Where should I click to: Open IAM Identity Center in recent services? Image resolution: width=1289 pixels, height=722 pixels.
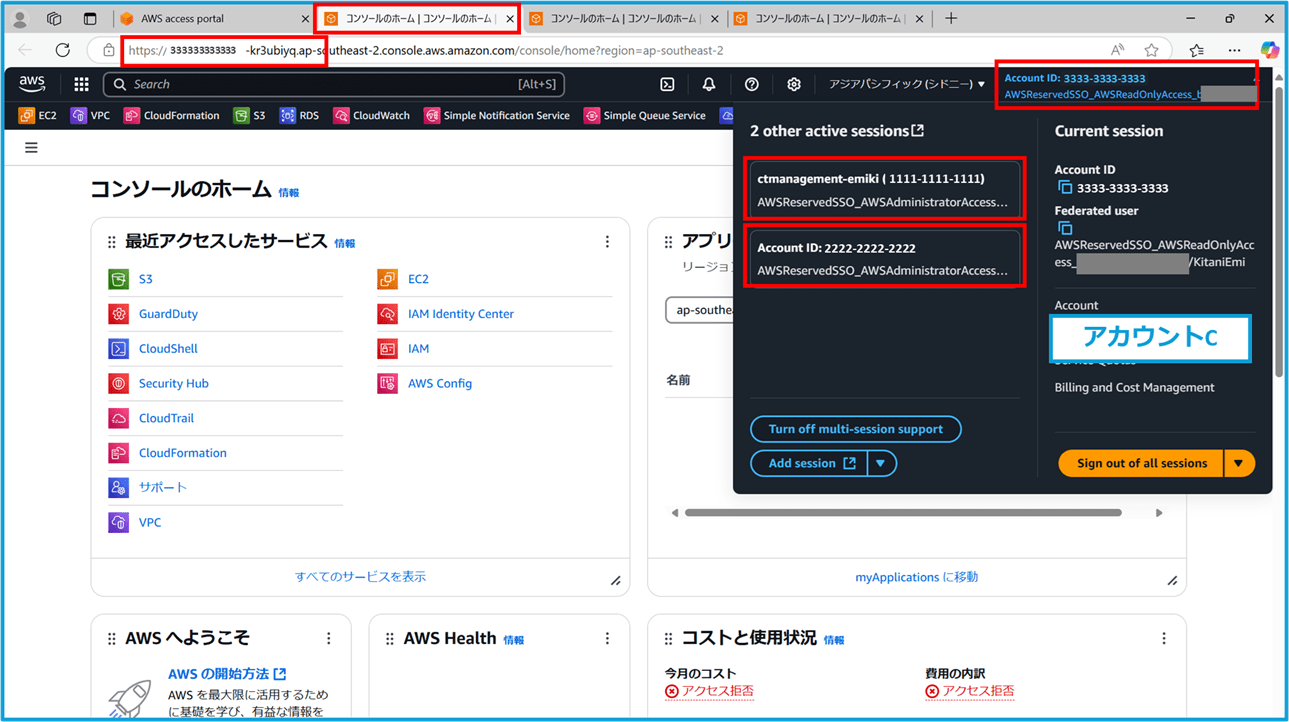click(461, 314)
